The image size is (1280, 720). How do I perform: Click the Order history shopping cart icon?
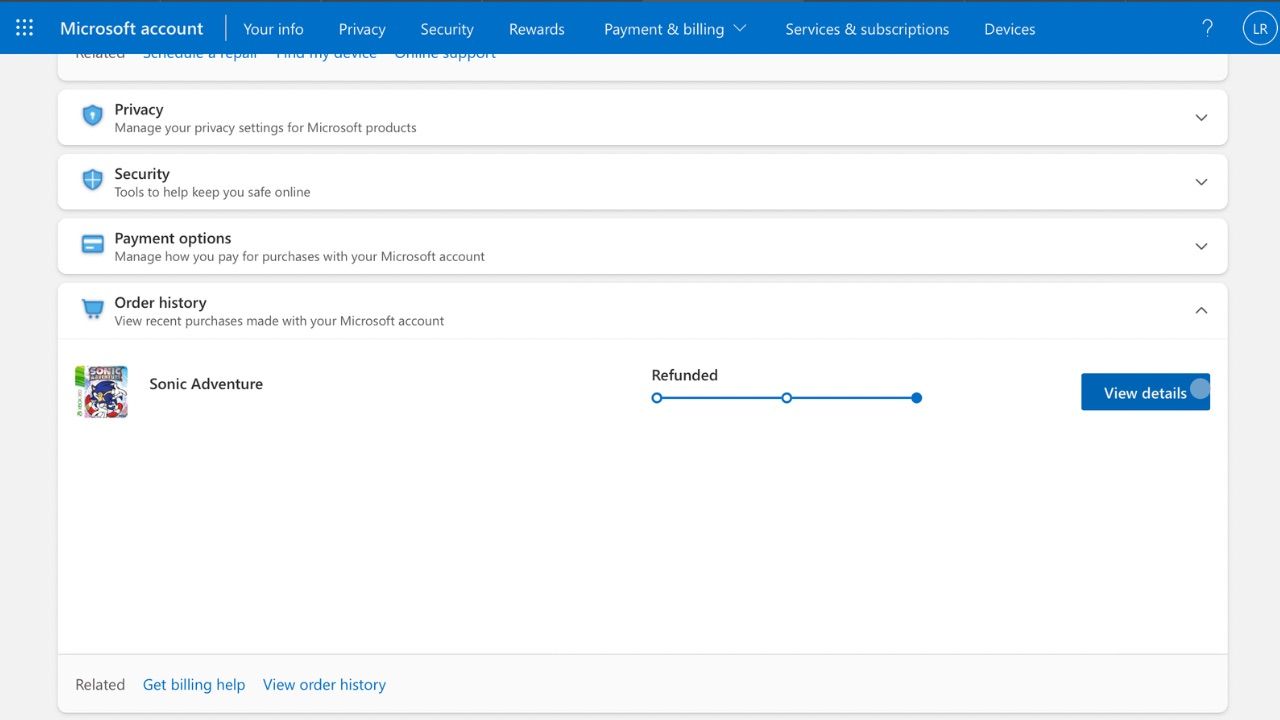click(92, 310)
